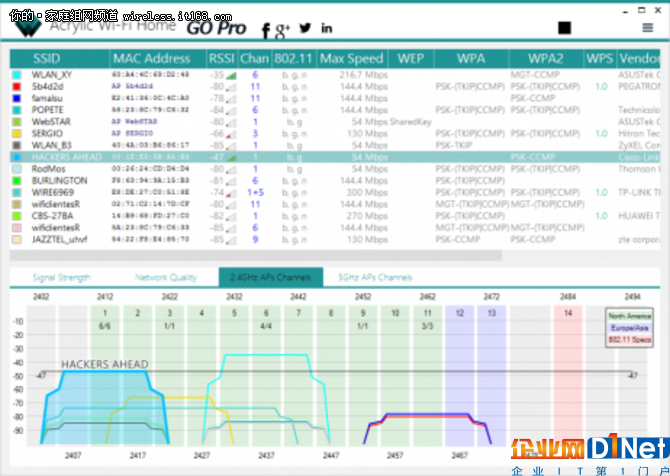Viewport: 670px width, 476px height.
Task: Open the Google Plus share icon
Action: (x=282, y=30)
